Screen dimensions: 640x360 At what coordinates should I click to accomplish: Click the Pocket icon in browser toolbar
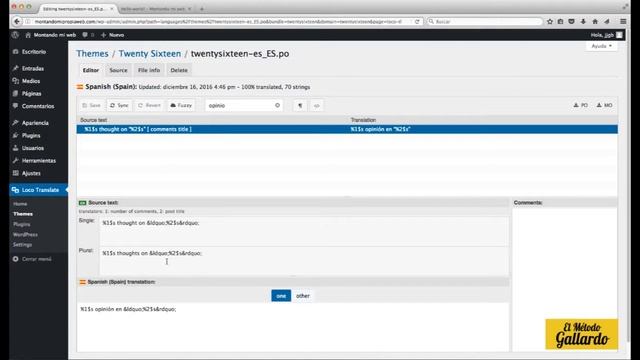(x=571, y=22)
